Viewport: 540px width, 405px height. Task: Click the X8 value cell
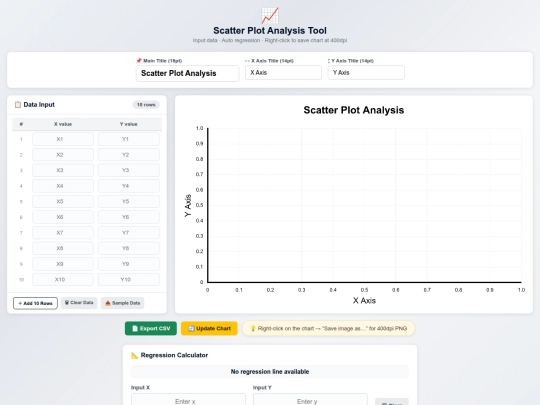[63, 248]
